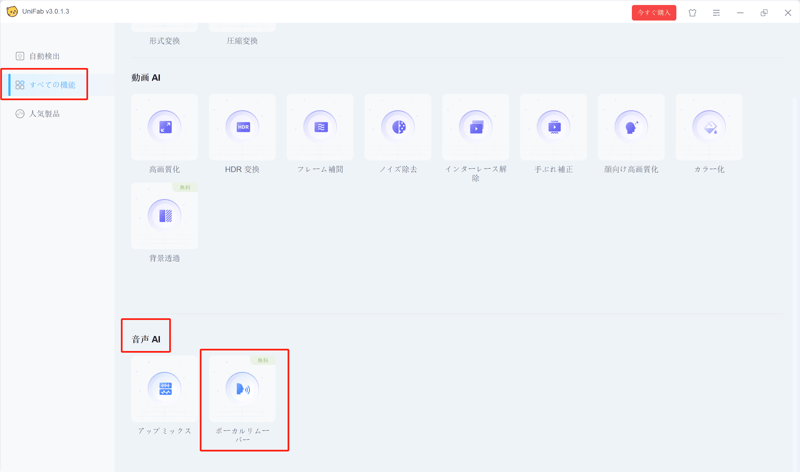
Task: Select the すべての機能 sidebar tab
Action: point(51,85)
